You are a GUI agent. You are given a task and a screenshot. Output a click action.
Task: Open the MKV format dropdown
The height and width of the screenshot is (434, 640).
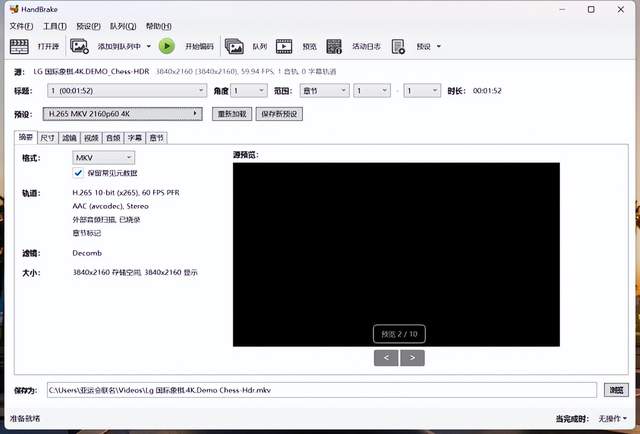click(x=104, y=158)
